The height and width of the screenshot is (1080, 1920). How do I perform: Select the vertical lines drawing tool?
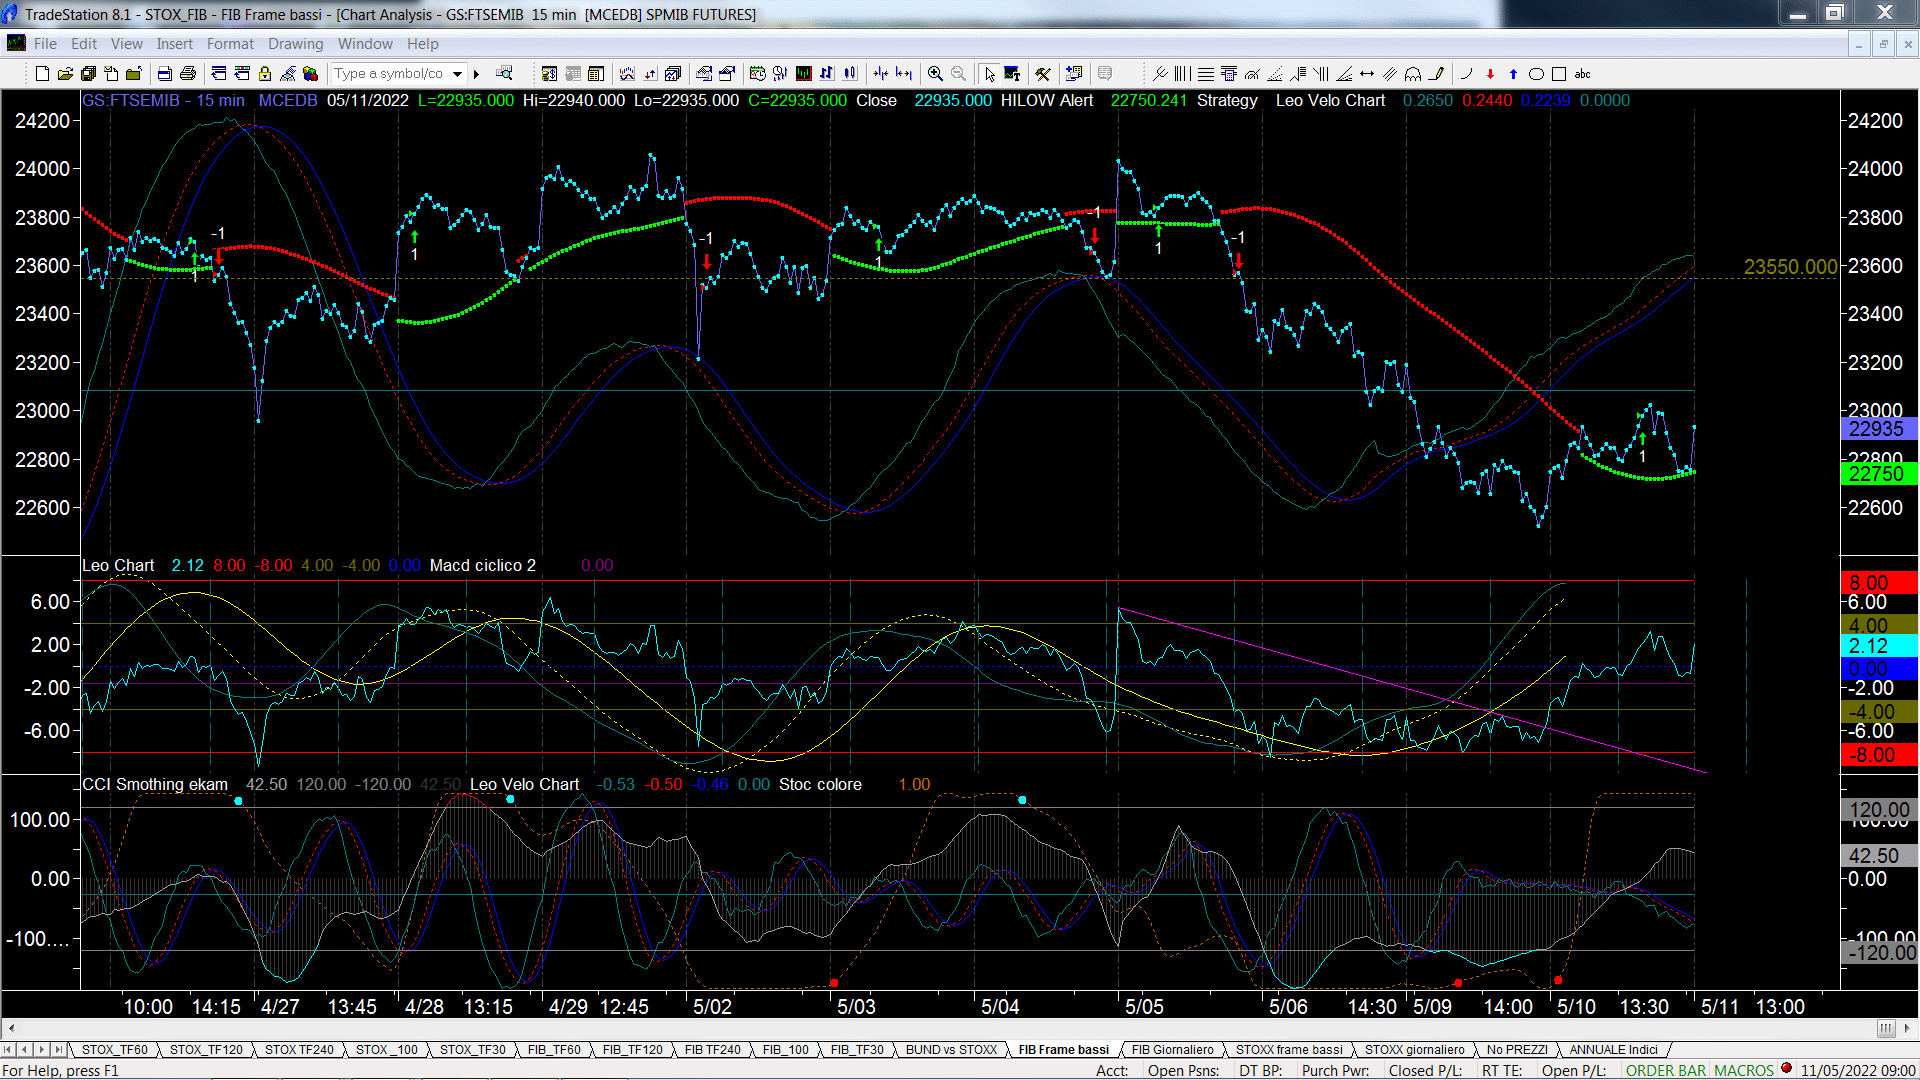point(1182,74)
